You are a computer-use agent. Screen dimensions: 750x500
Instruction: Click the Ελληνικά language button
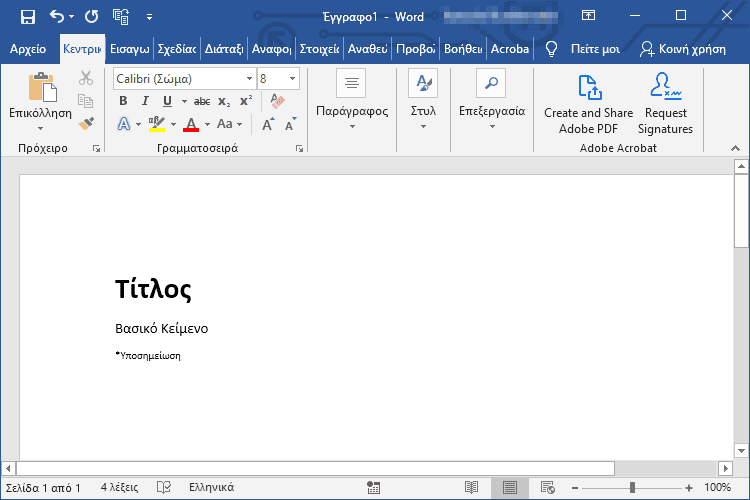[x=211, y=487]
